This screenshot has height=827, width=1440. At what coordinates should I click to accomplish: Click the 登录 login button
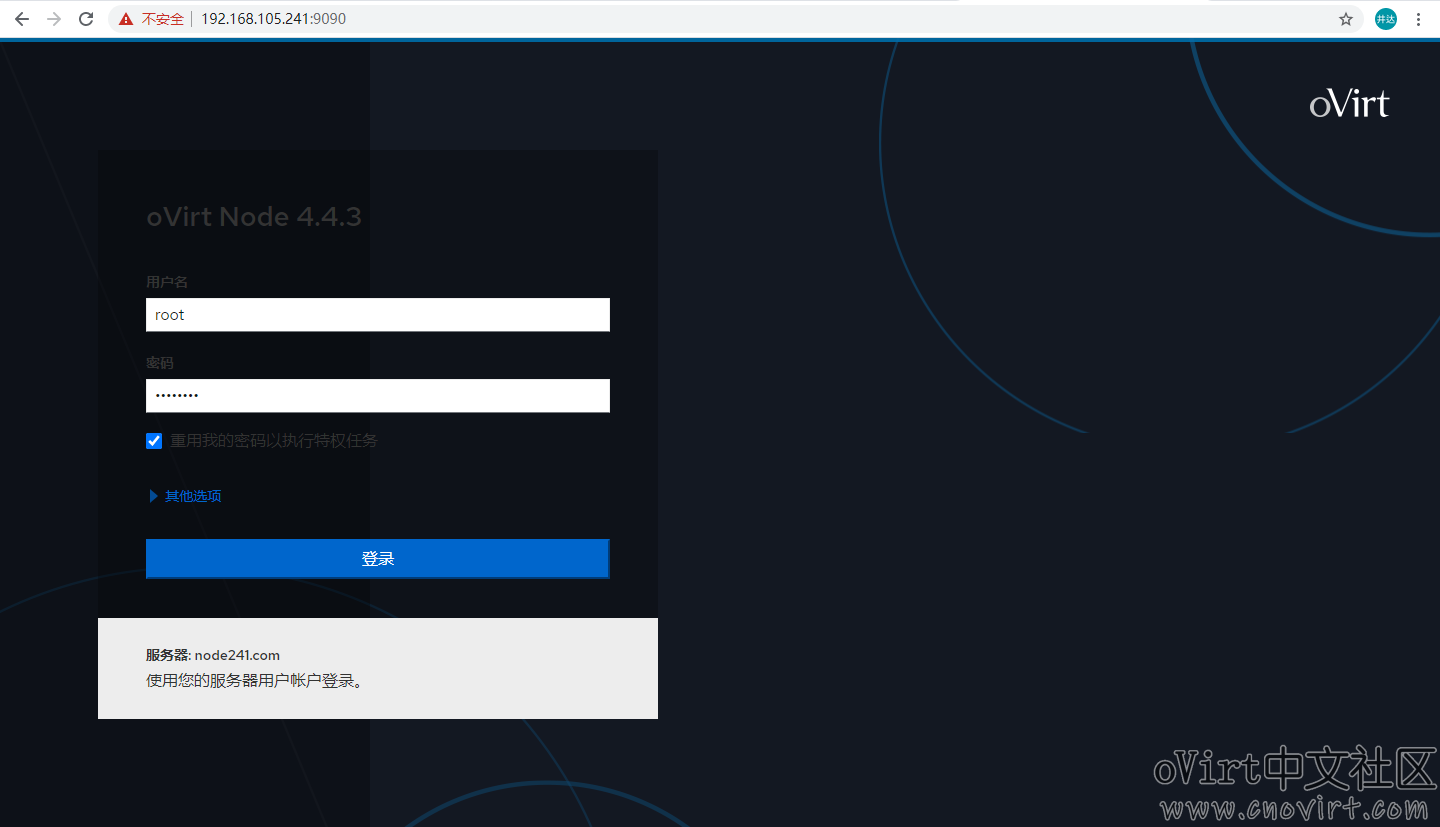tap(378, 559)
